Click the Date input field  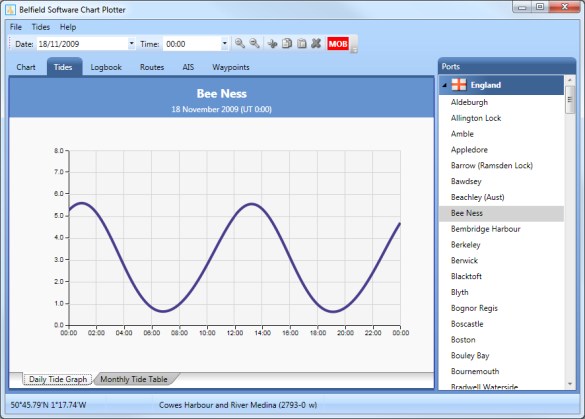coord(82,44)
